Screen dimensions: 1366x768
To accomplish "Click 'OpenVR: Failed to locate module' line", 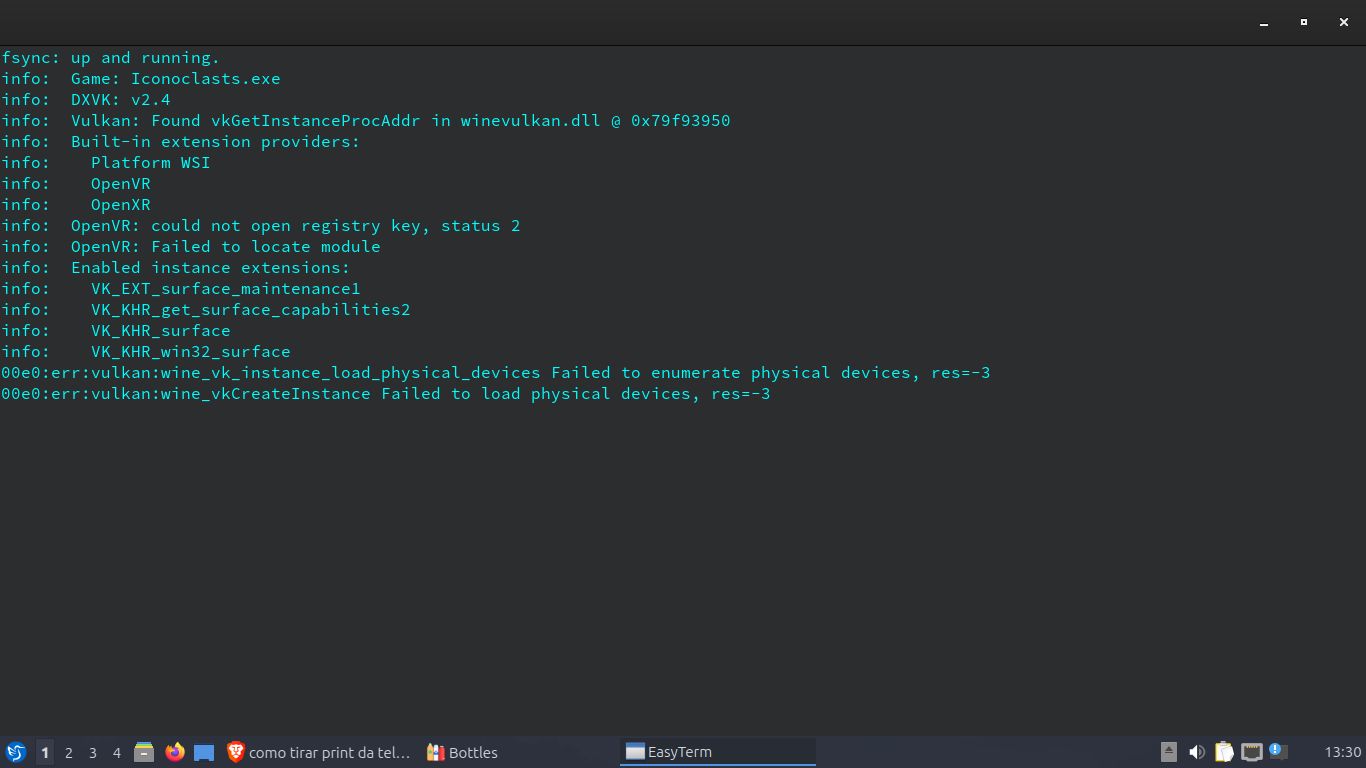I will (191, 247).
